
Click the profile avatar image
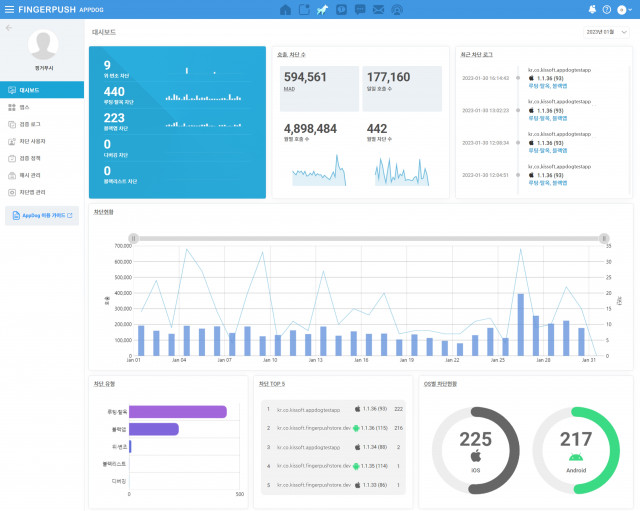point(42,45)
